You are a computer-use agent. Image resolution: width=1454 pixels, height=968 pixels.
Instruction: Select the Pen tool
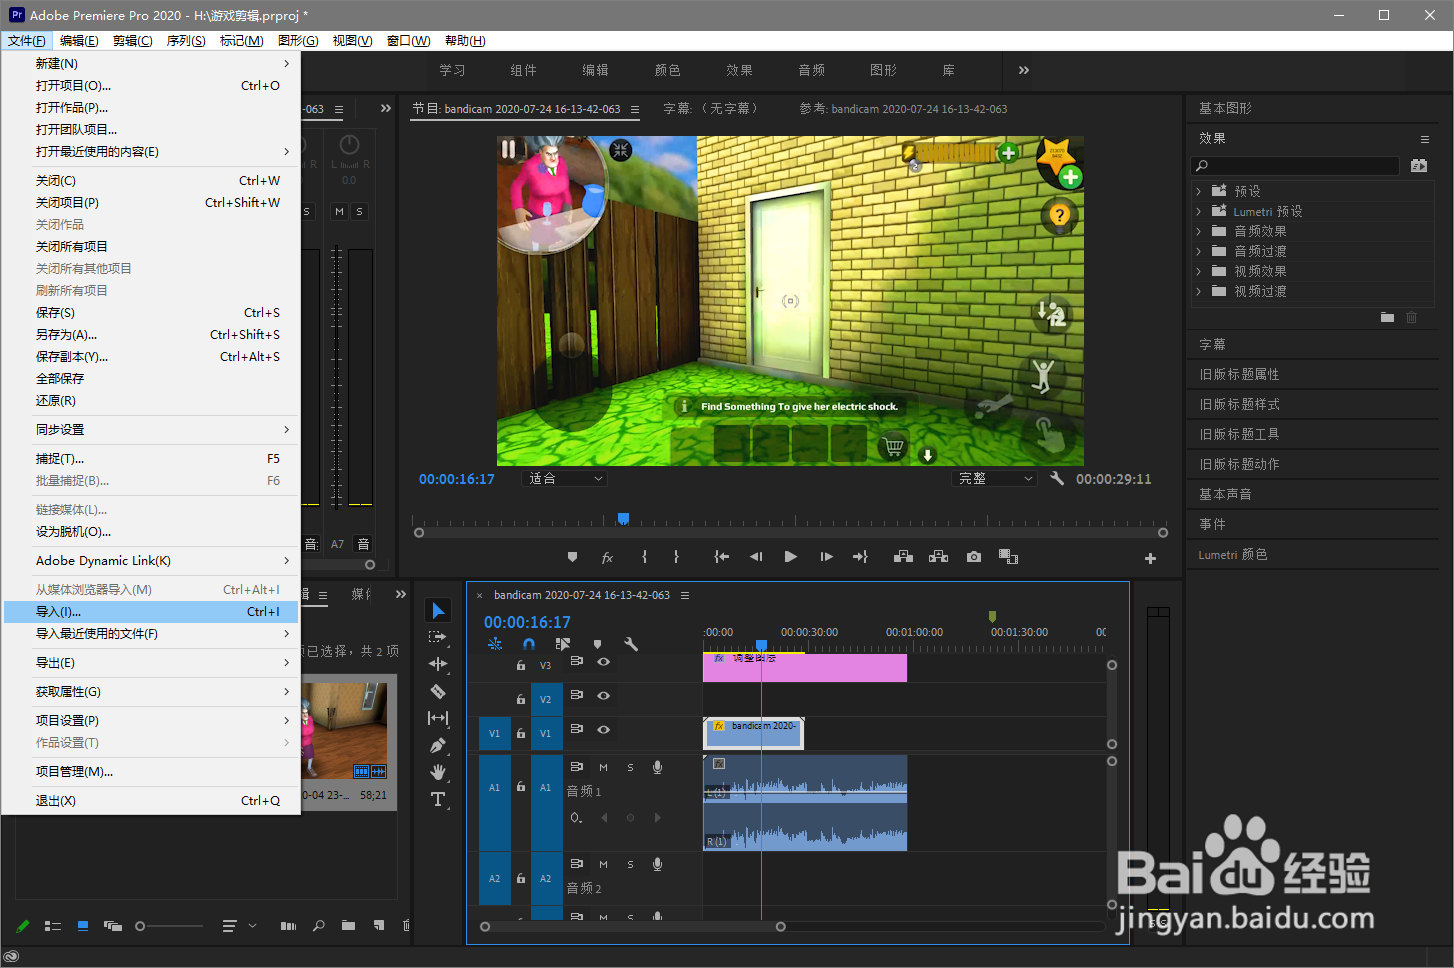tap(437, 745)
